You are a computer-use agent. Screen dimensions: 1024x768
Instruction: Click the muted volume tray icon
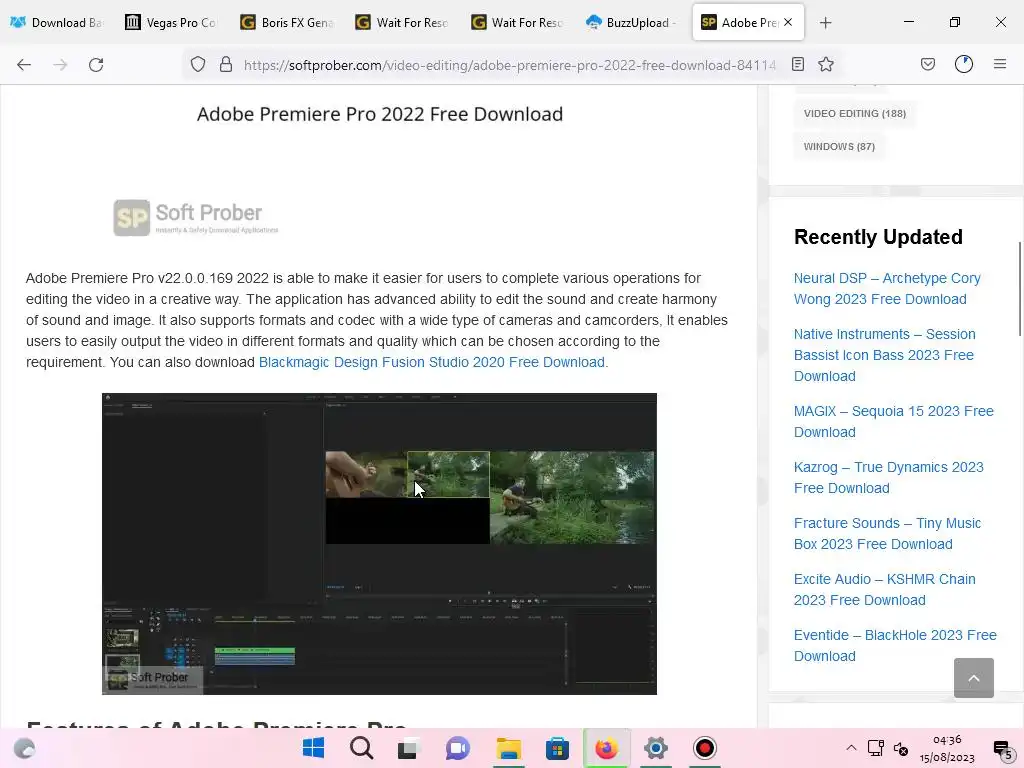901,749
